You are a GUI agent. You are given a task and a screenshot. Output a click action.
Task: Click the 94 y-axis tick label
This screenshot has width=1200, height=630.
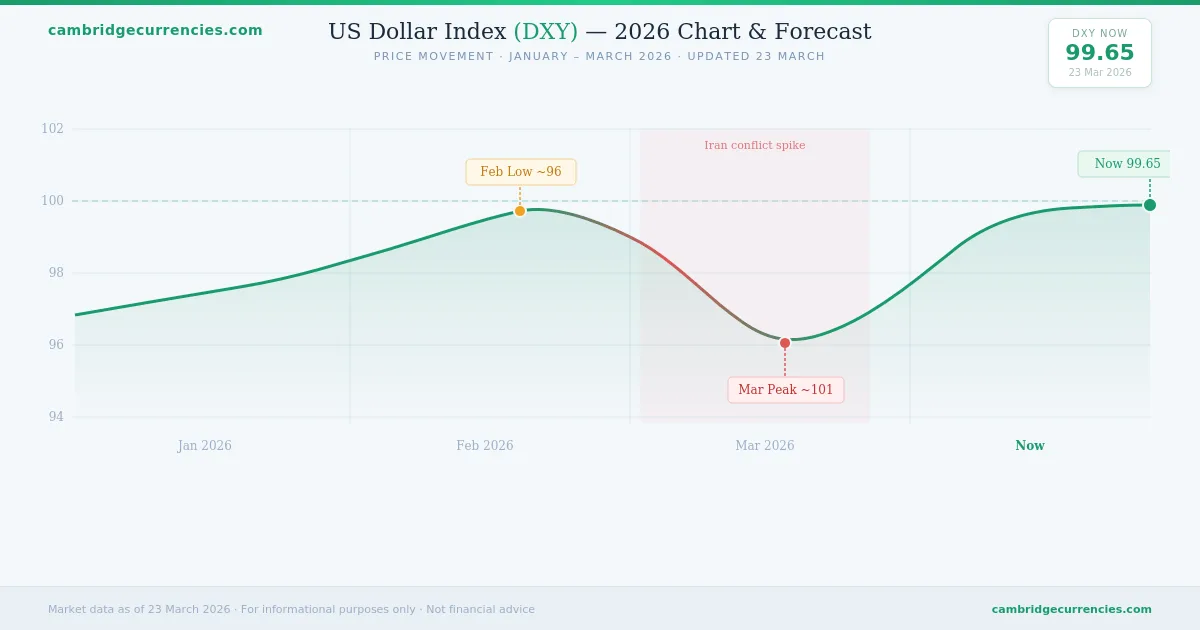coord(56,417)
